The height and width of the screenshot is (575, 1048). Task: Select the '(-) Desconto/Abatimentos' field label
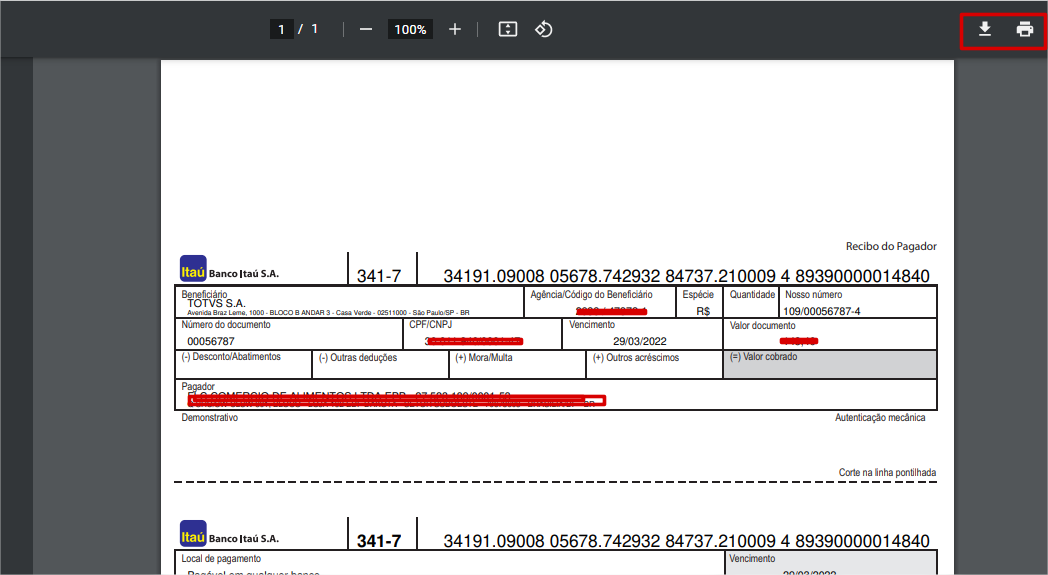[231, 356]
